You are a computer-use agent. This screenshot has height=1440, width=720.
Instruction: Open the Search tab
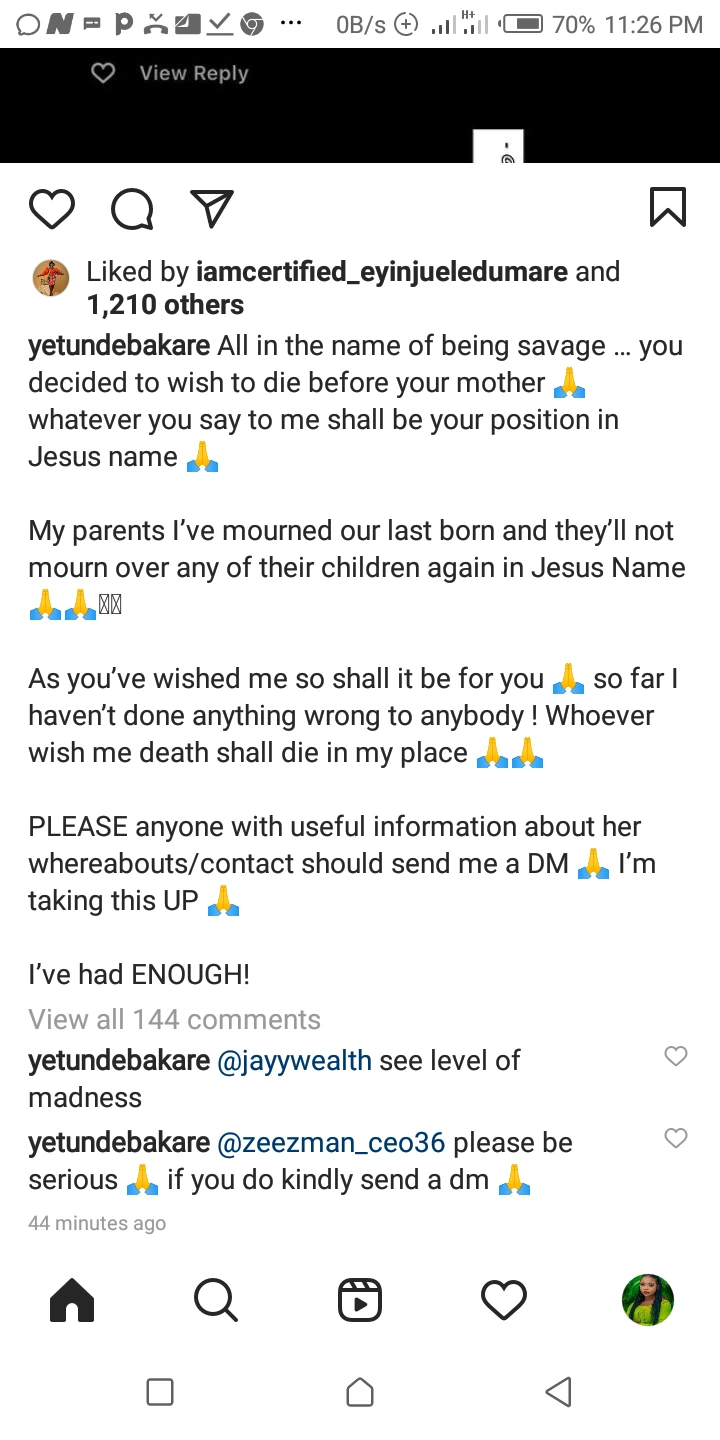(x=215, y=1300)
